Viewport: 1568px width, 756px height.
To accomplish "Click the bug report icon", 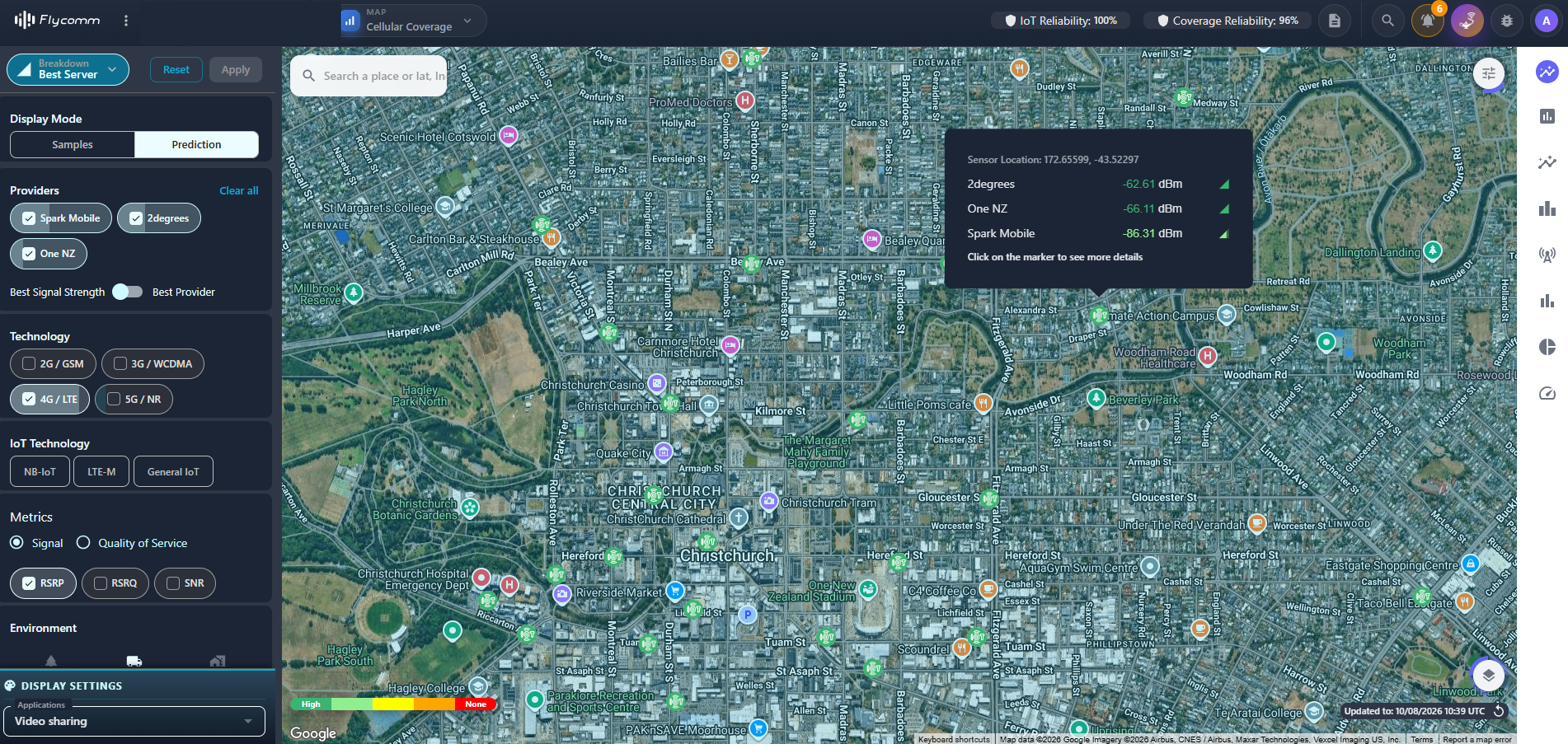I will point(1507,20).
